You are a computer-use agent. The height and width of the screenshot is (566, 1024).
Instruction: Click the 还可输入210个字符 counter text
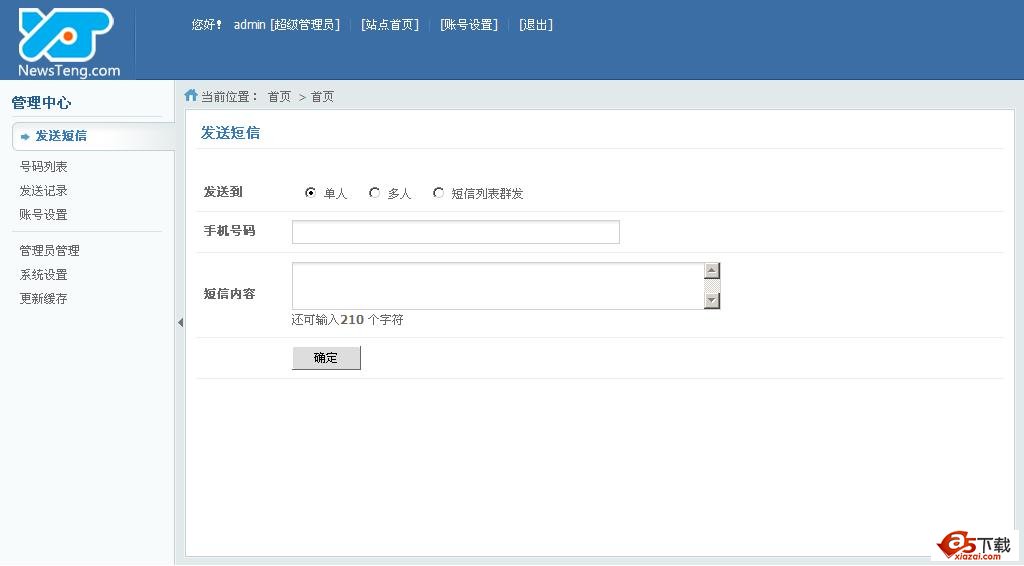pos(347,320)
